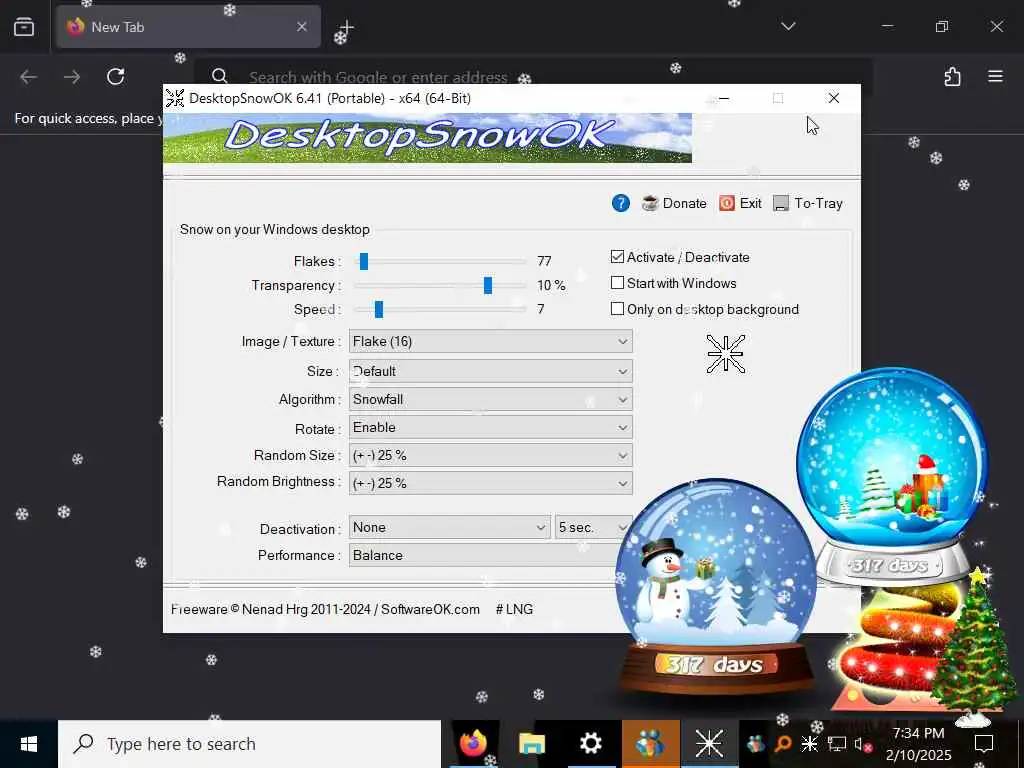Open network status tray icon
The image size is (1024, 768).
(x=837, y=744)
